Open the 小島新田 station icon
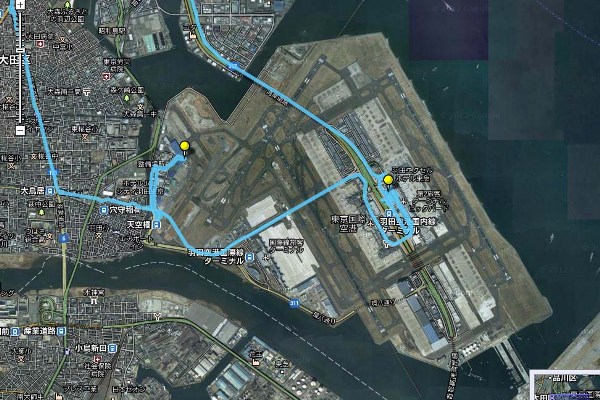 (112, 348)
